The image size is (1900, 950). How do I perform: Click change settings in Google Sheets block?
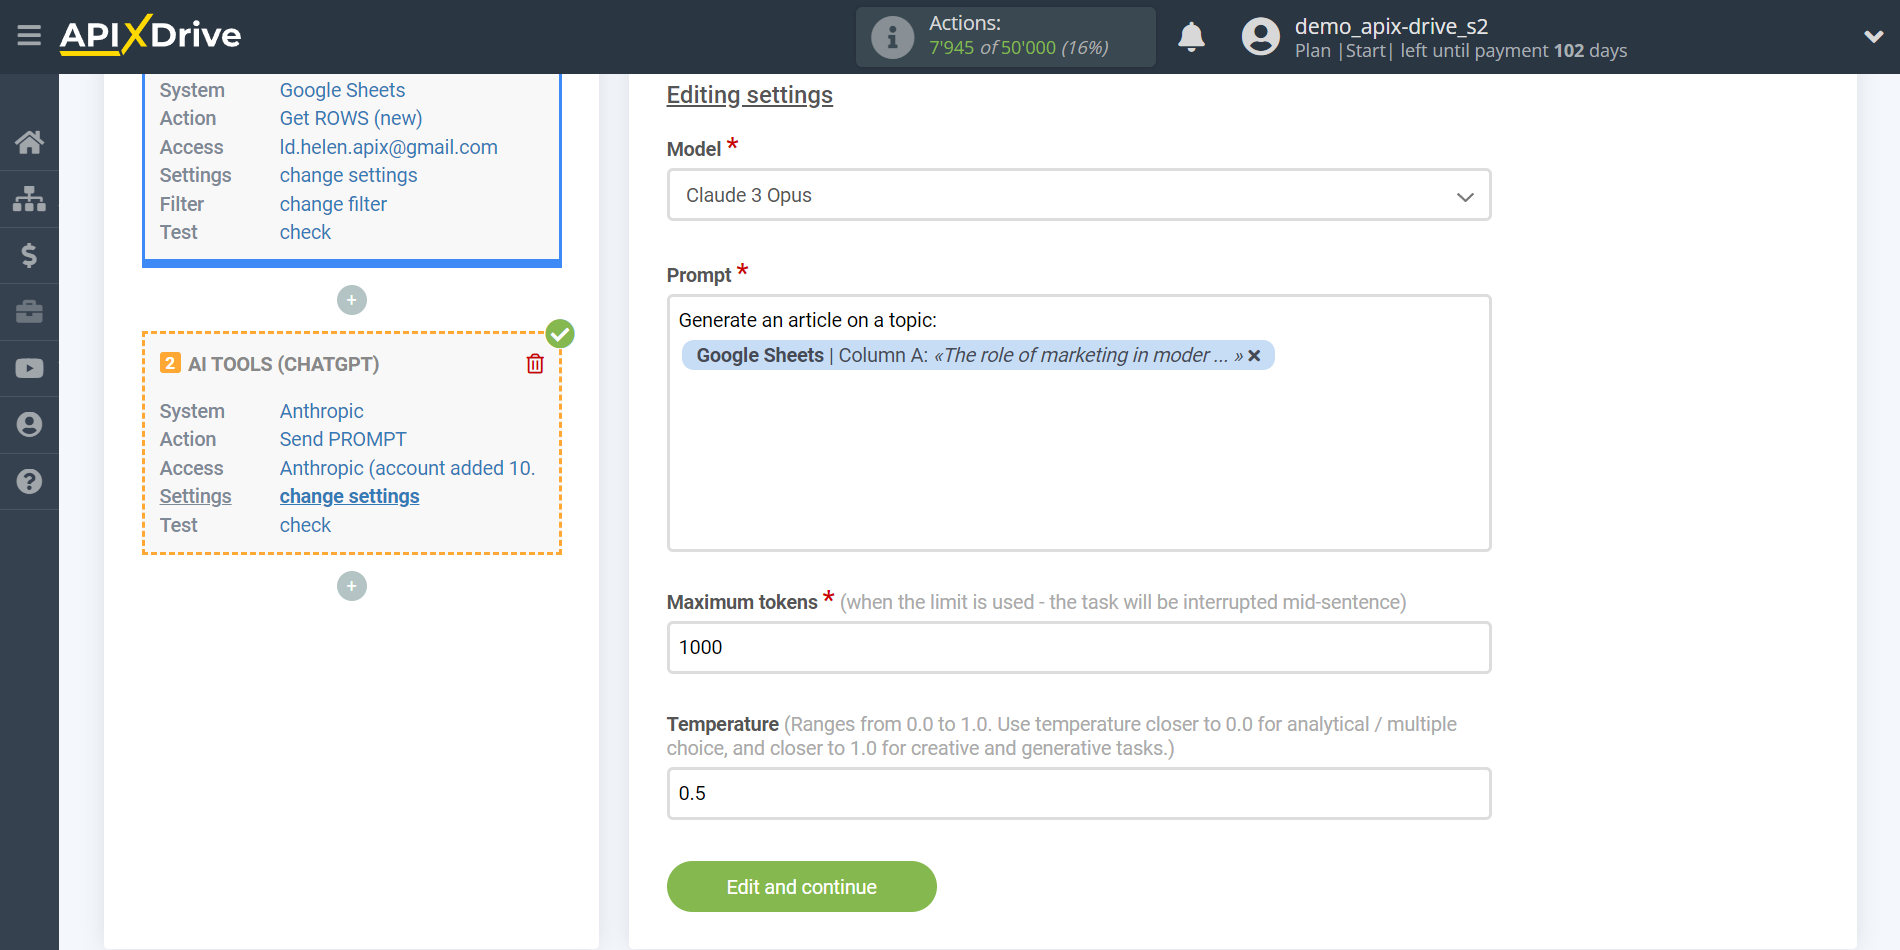point(349,175)
